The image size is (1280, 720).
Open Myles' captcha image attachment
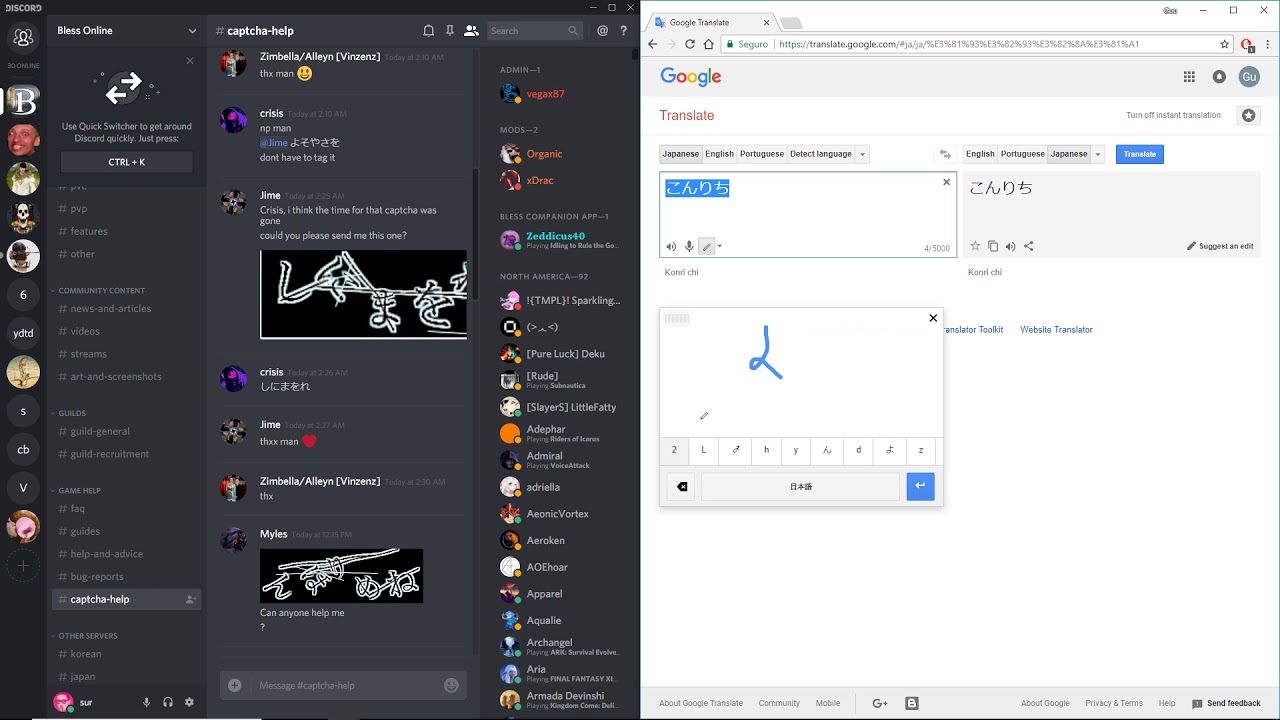(x=341, y=575)
